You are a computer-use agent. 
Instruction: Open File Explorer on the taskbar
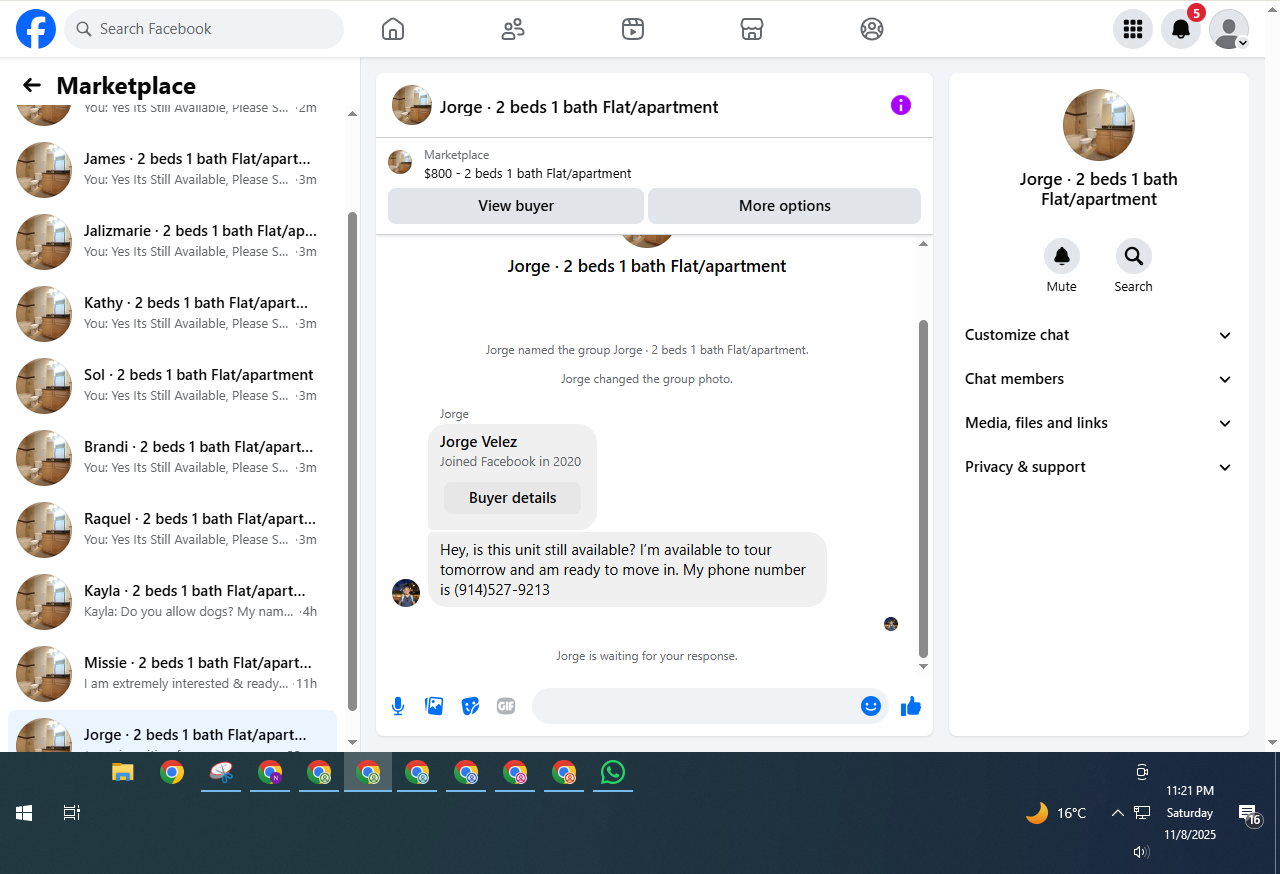(x=123, y=772)
